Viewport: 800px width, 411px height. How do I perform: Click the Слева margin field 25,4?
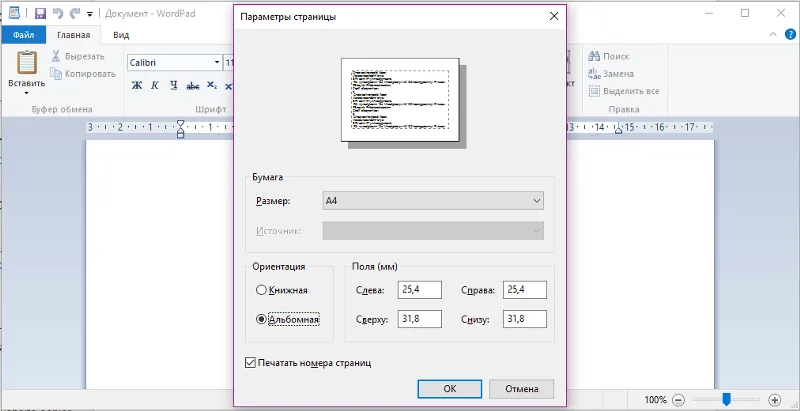(x=420, y=290)
